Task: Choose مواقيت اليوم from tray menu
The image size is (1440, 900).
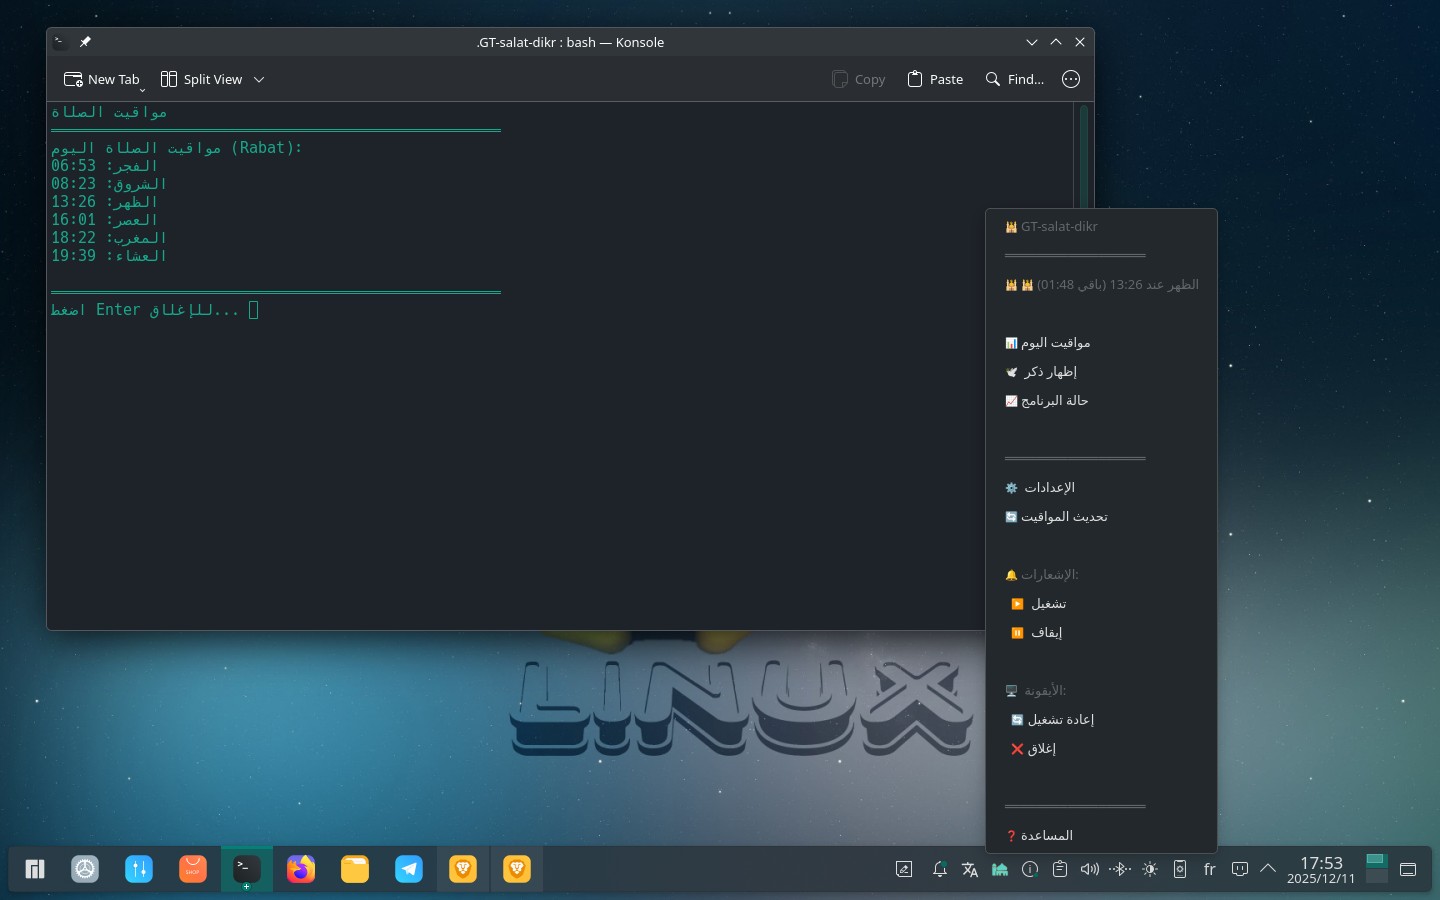Action: tap(1054, 343)
